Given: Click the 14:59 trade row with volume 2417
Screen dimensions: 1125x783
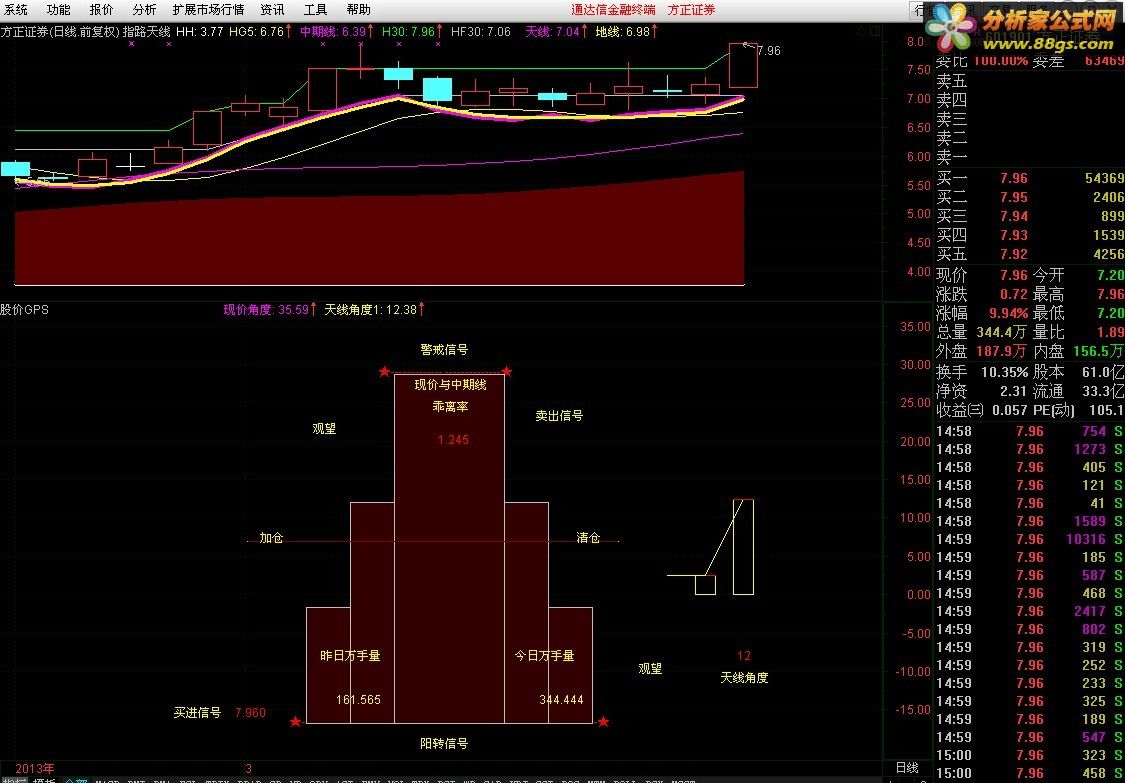Looking at the screenshot, I should [x=1030, y=611].
